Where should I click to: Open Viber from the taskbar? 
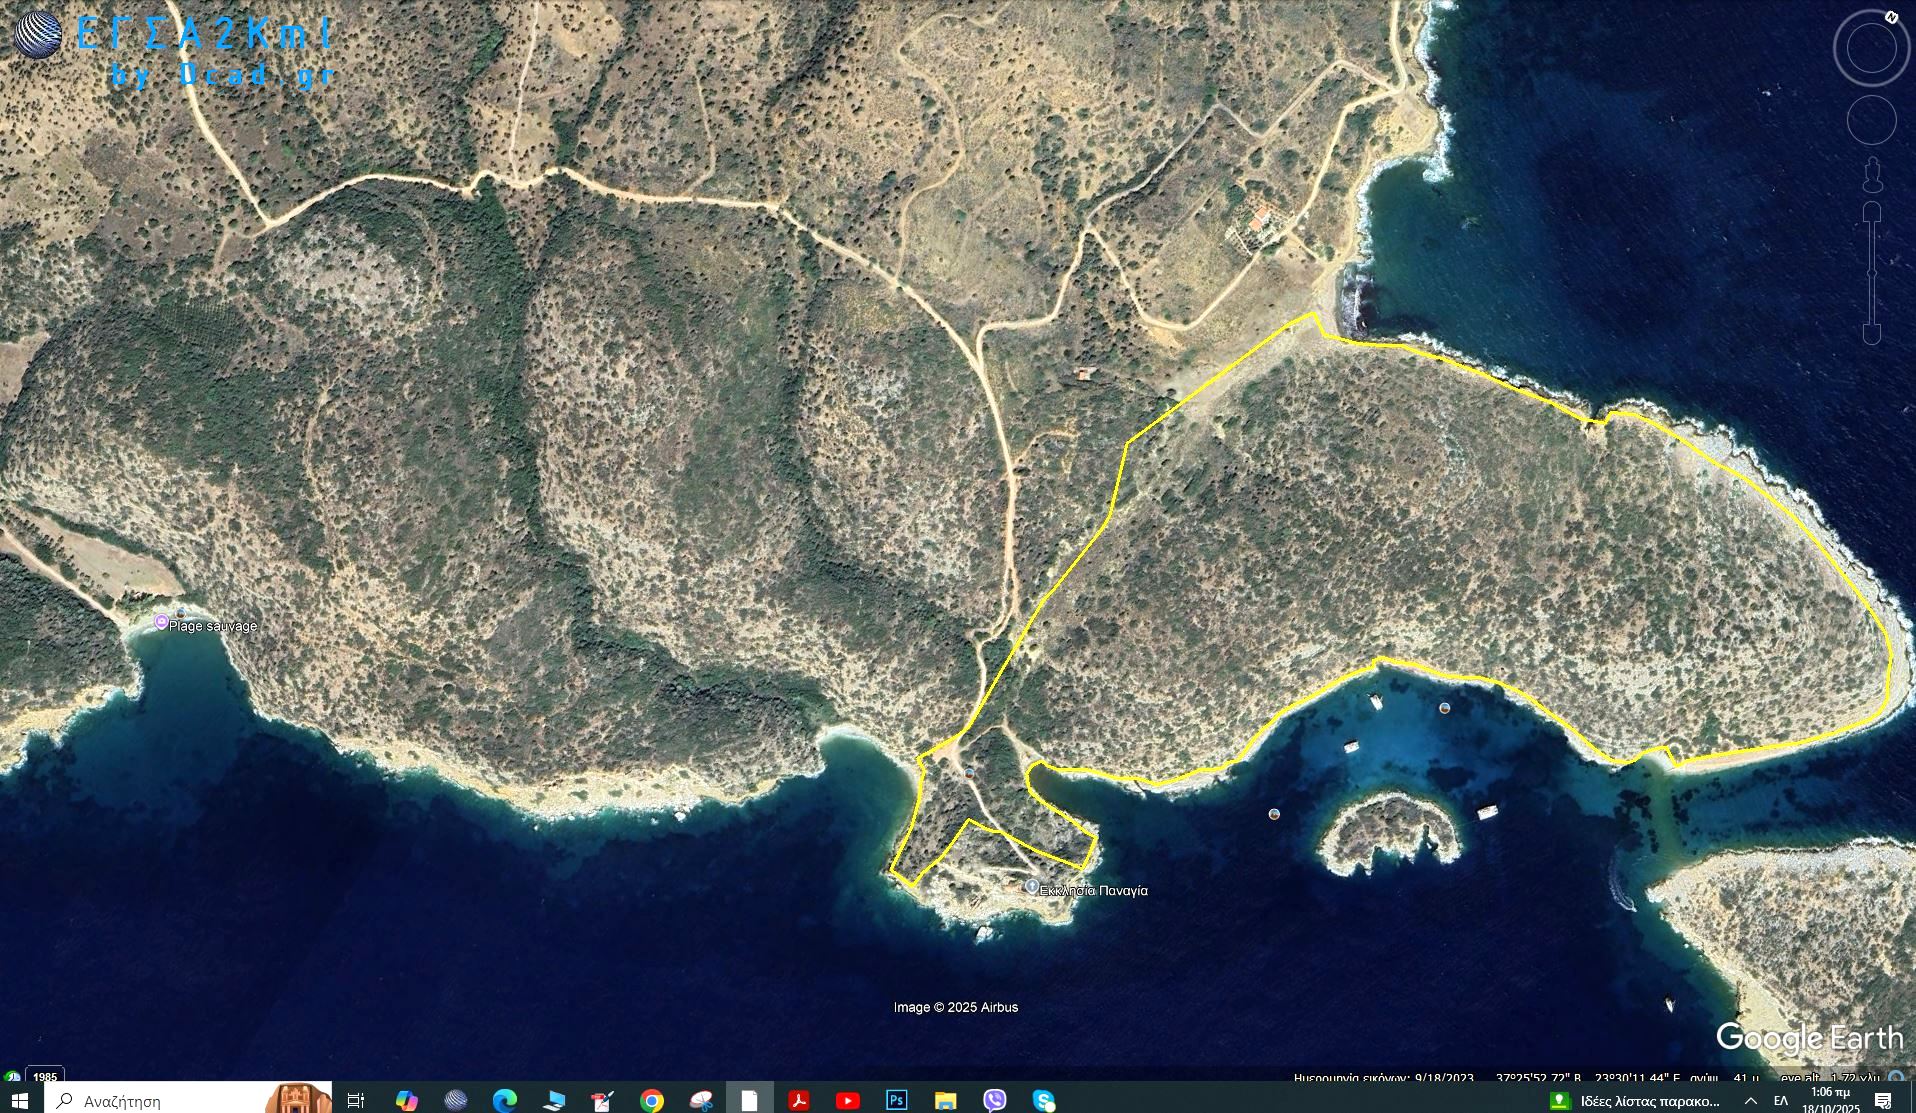(x=994, y=1100)
